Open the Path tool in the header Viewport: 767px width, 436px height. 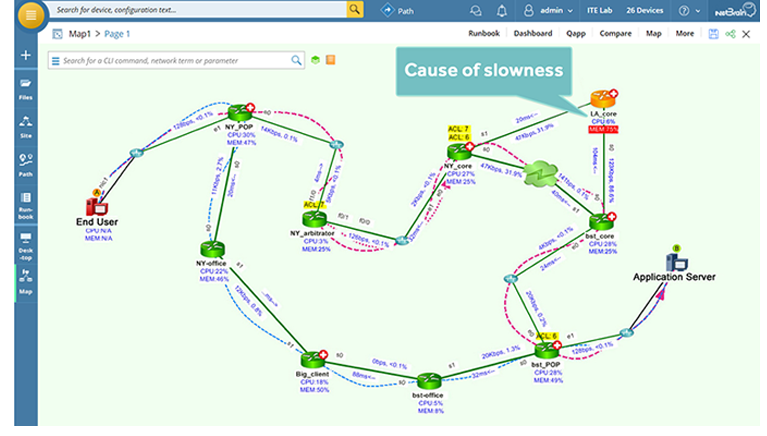pyautogui.click(x=397, y=10)
